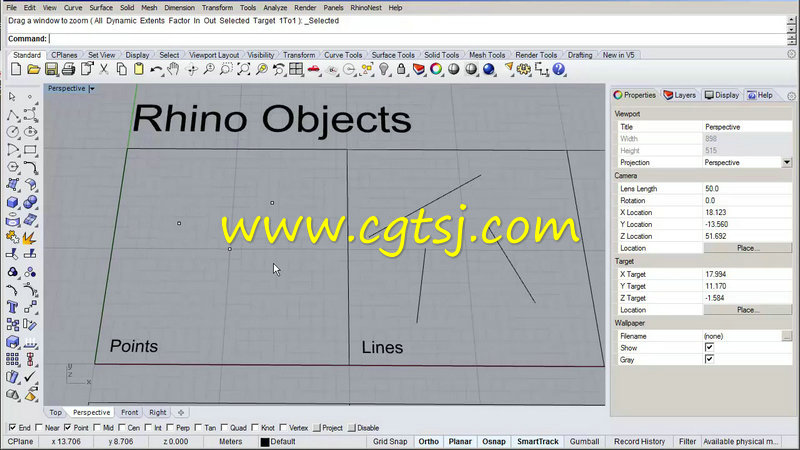Click the New file icon
The image size is (800, 450).
tap(16, 69)
